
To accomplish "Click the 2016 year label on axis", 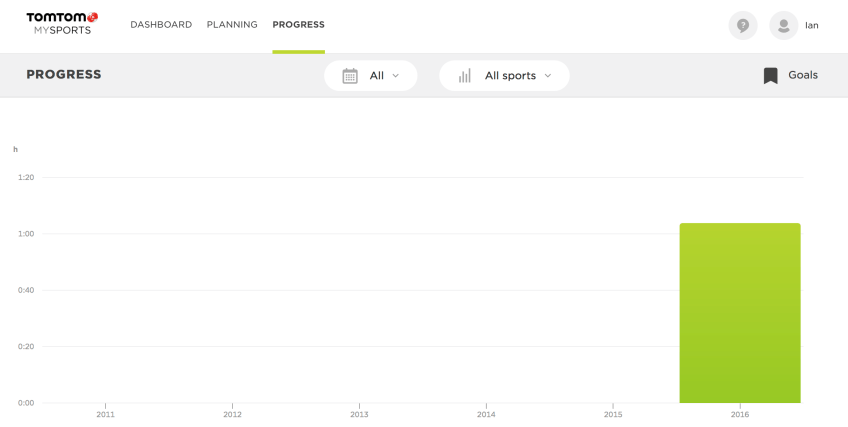I will pos(740,414).
